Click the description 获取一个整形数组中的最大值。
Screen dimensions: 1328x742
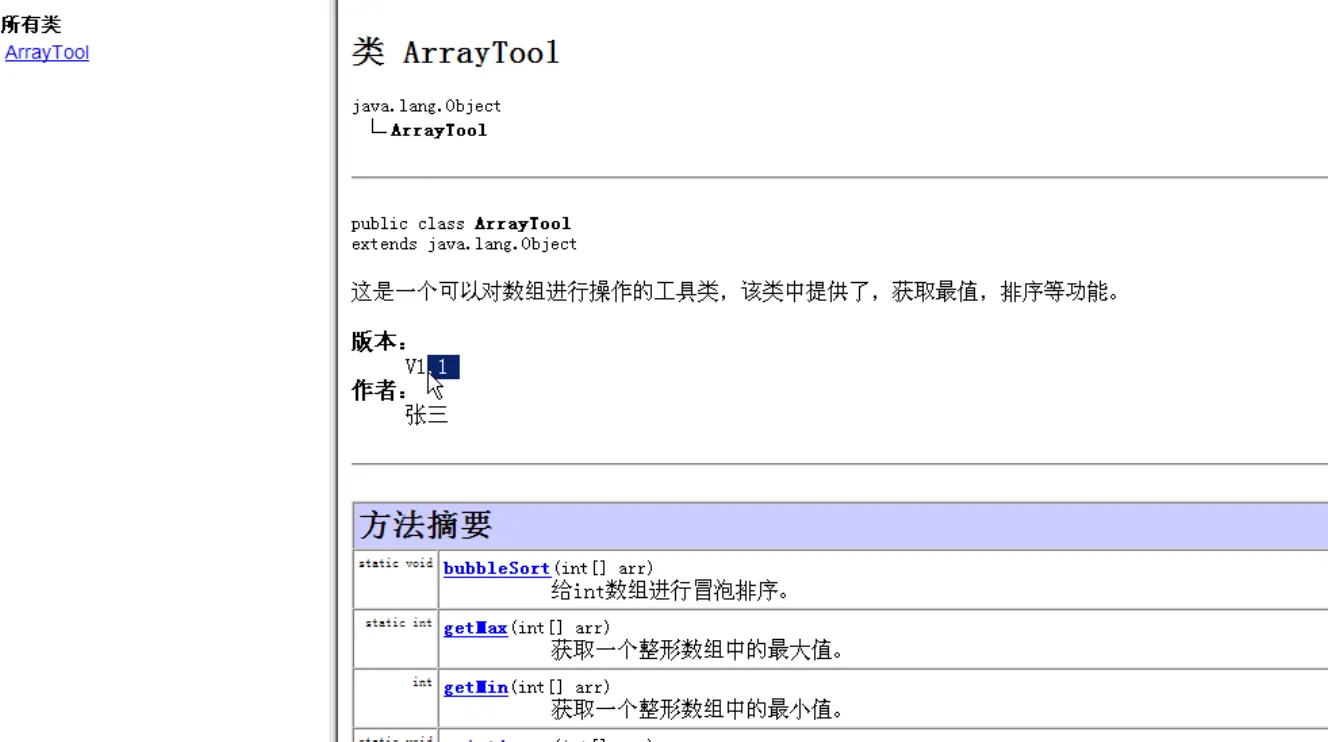pos(698,650)
